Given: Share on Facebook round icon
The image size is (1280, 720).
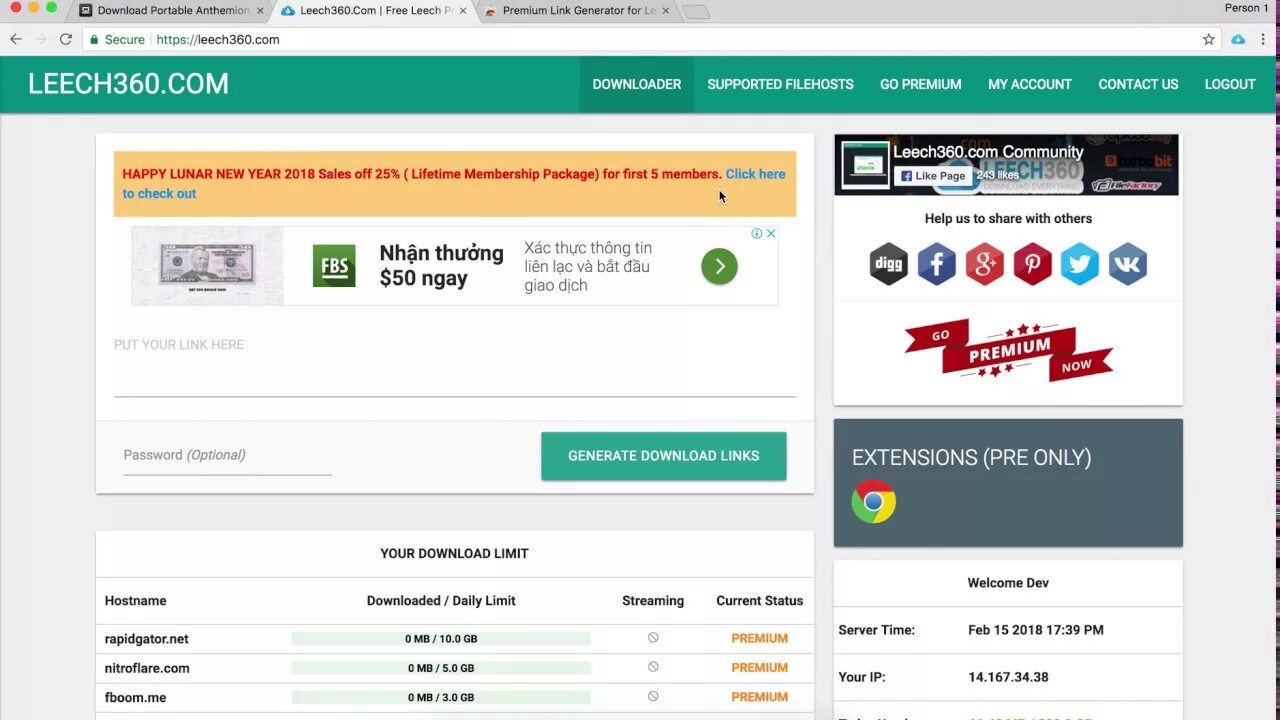Looking at the screenshot, I should [937, 264].
